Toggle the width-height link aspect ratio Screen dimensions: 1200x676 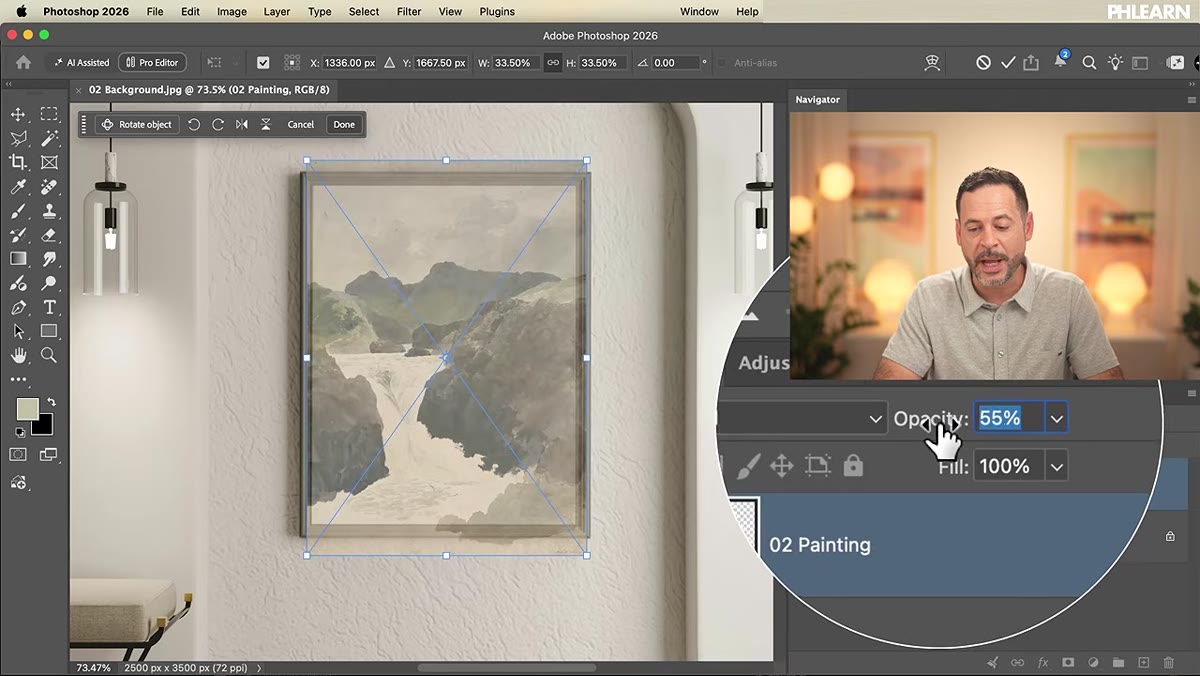pos(552,62)
